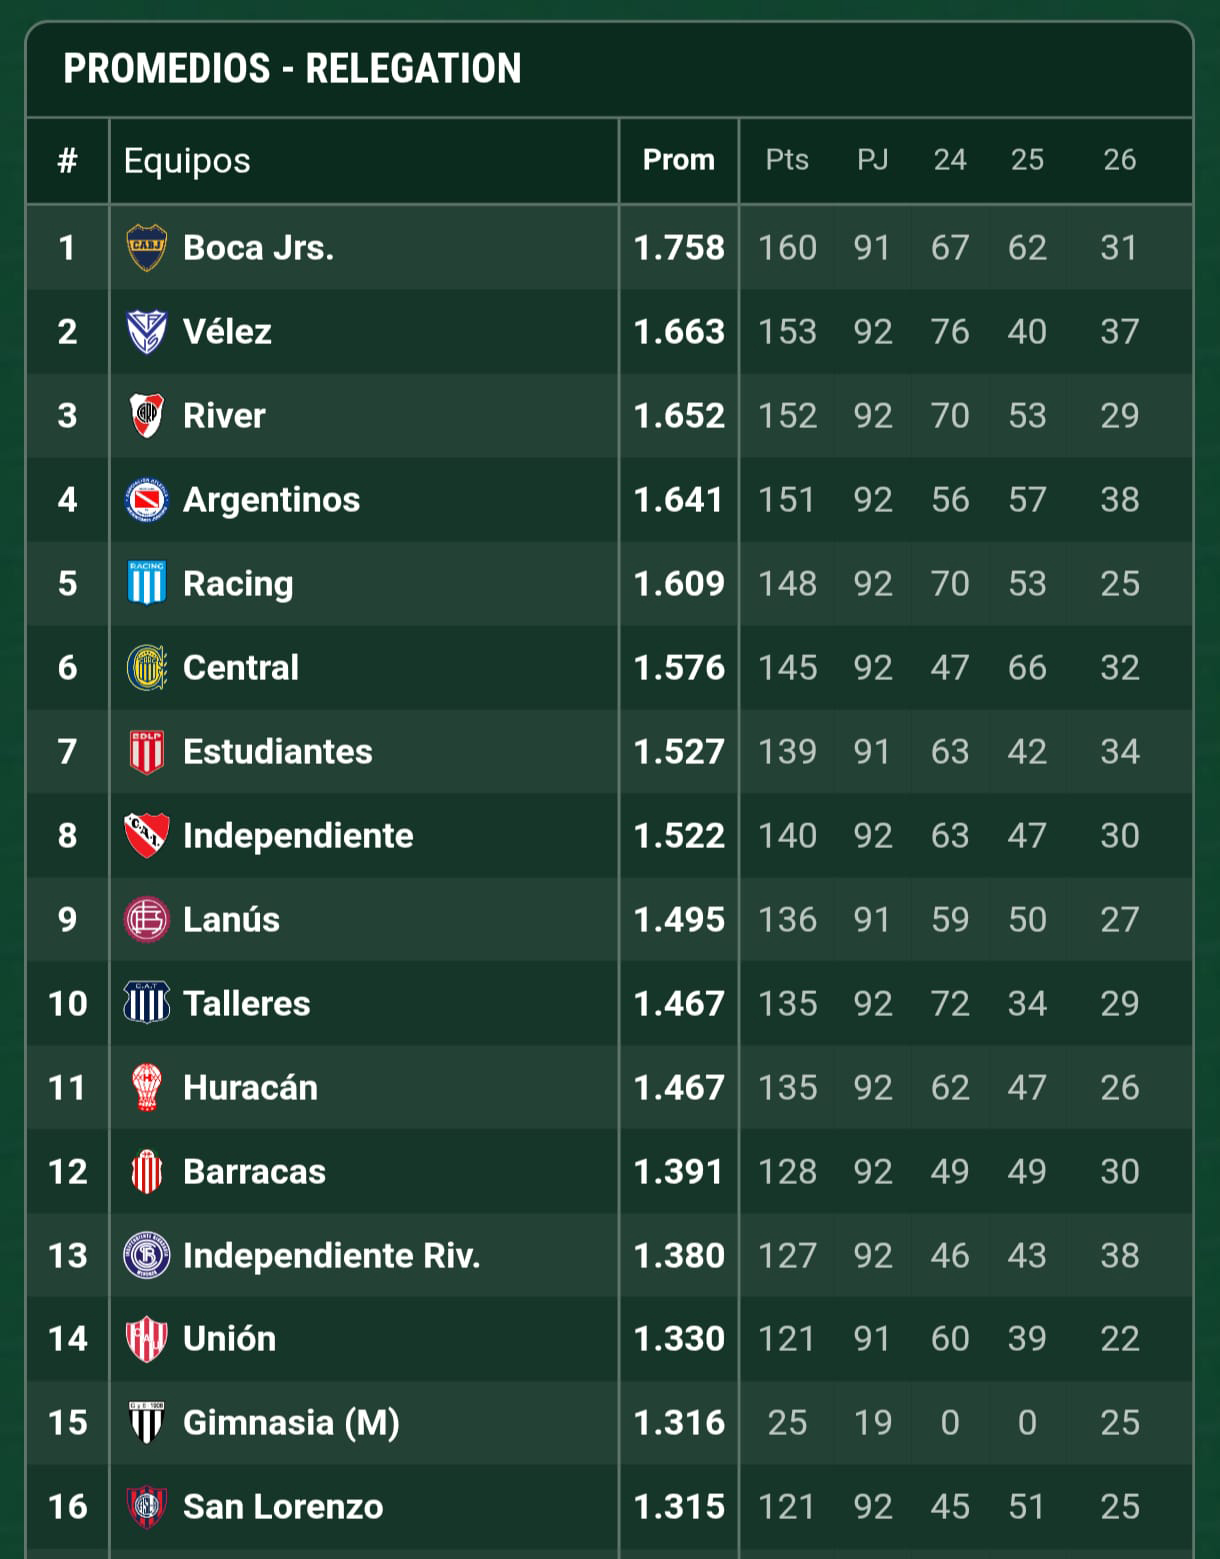This screenshot has width=1220, height=1559.
Task: Open the Barracas team name link
Action: pos(254,1172)
